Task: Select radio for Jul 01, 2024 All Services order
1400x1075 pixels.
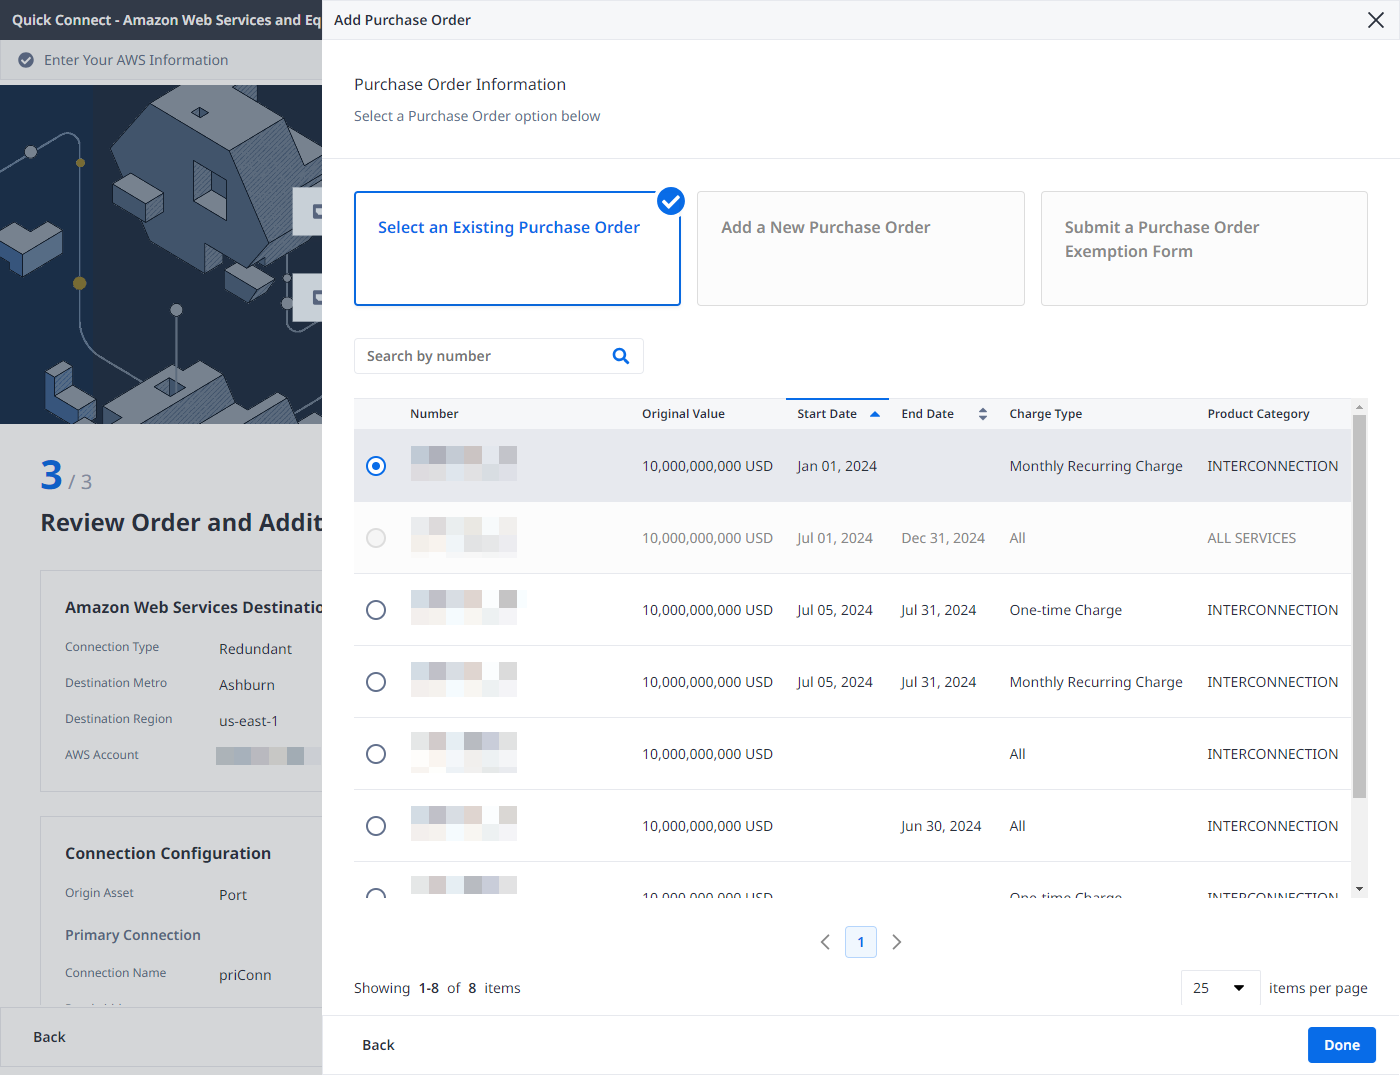Action: pos(376,538)
